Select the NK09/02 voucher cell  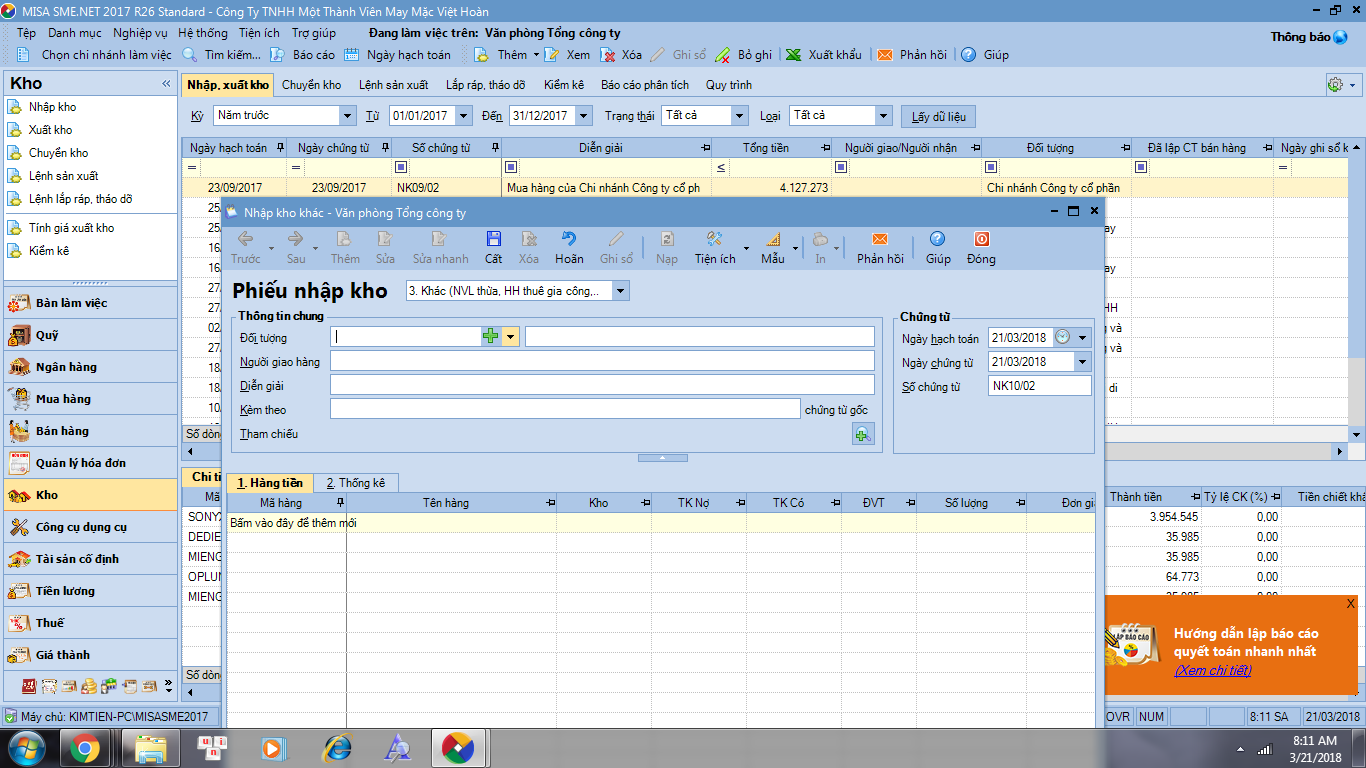pyautogui.click(x=446, y=187)
